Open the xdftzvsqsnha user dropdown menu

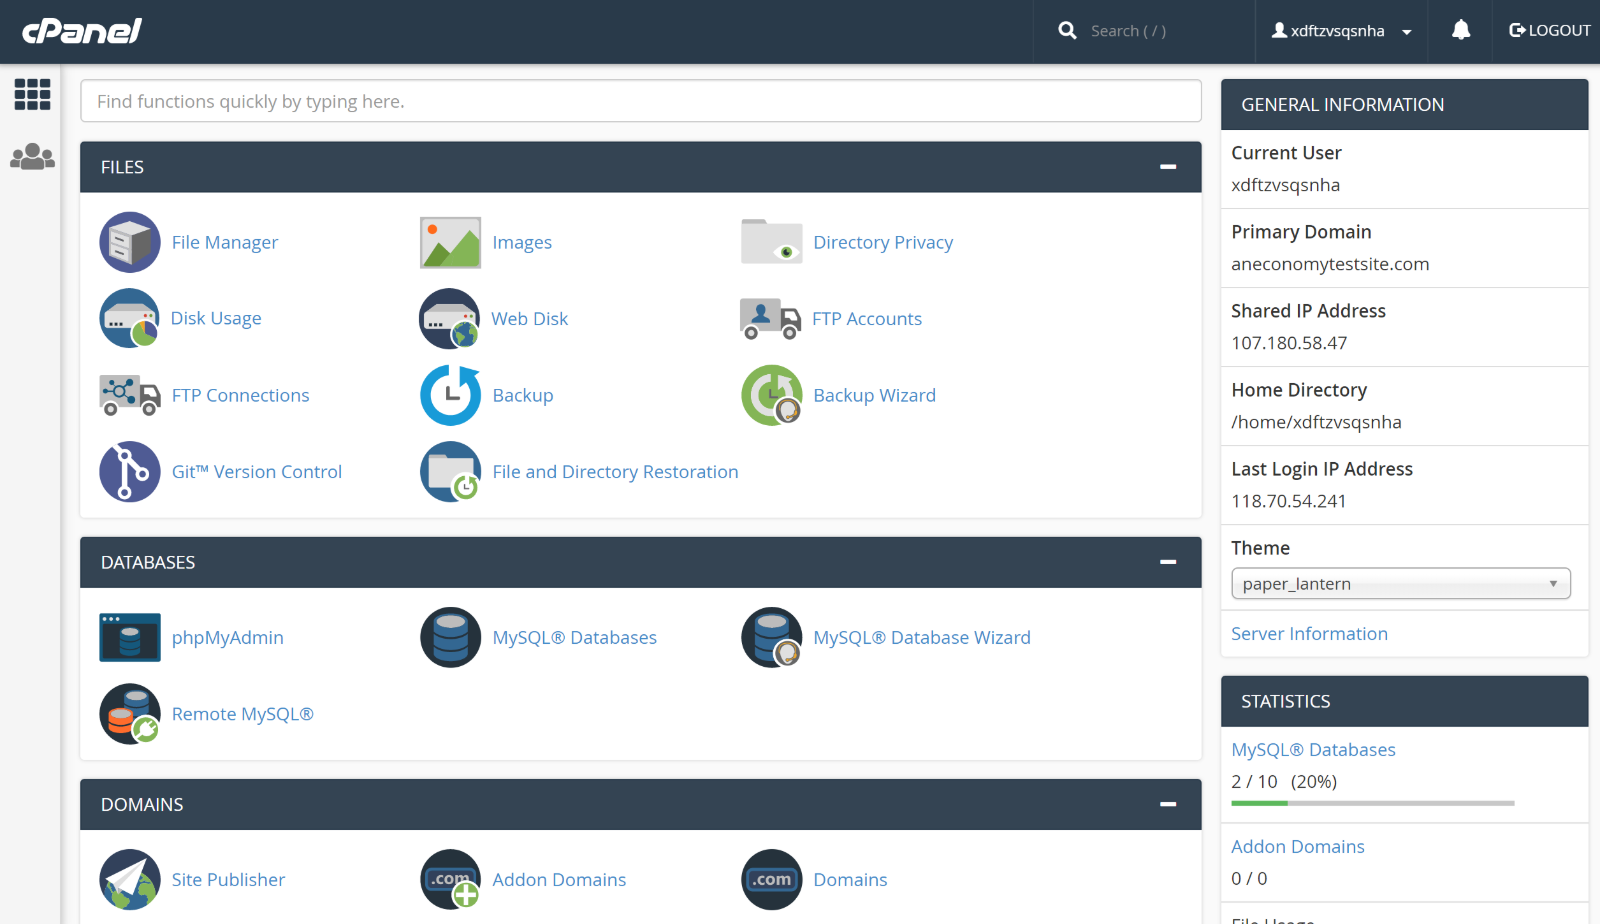[x=1341, y=31]
